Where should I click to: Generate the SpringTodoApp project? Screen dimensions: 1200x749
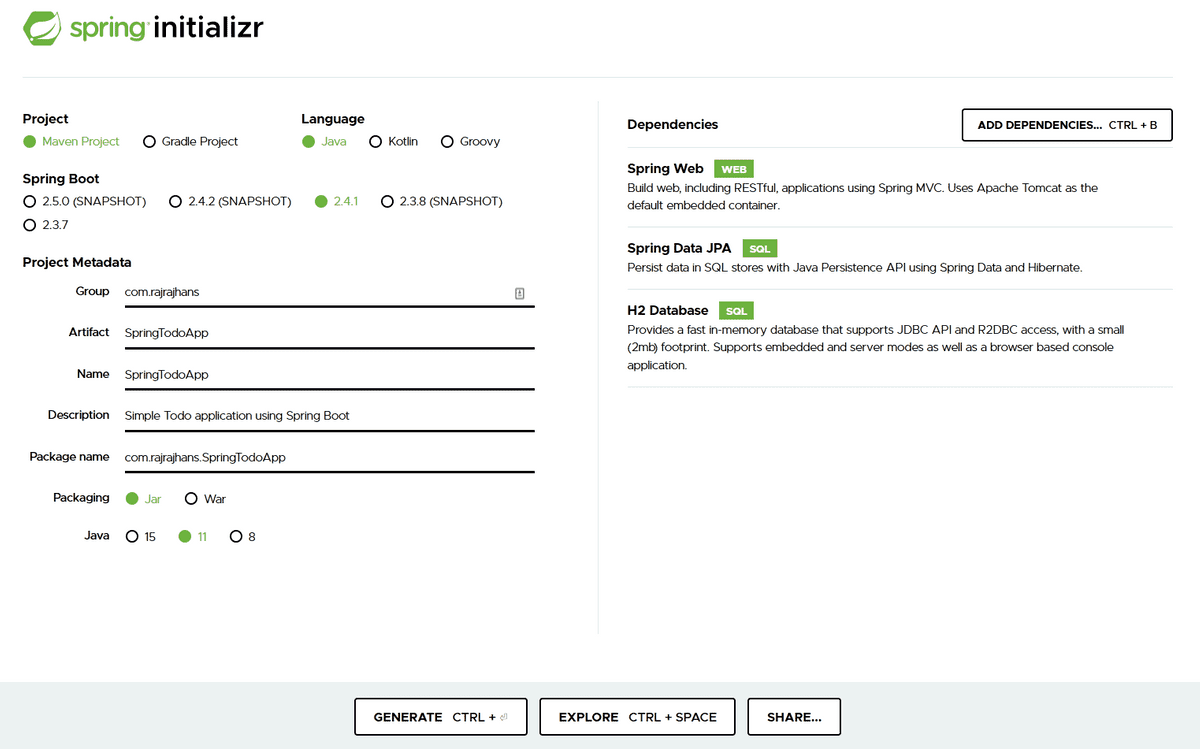[x=440, y=716]
